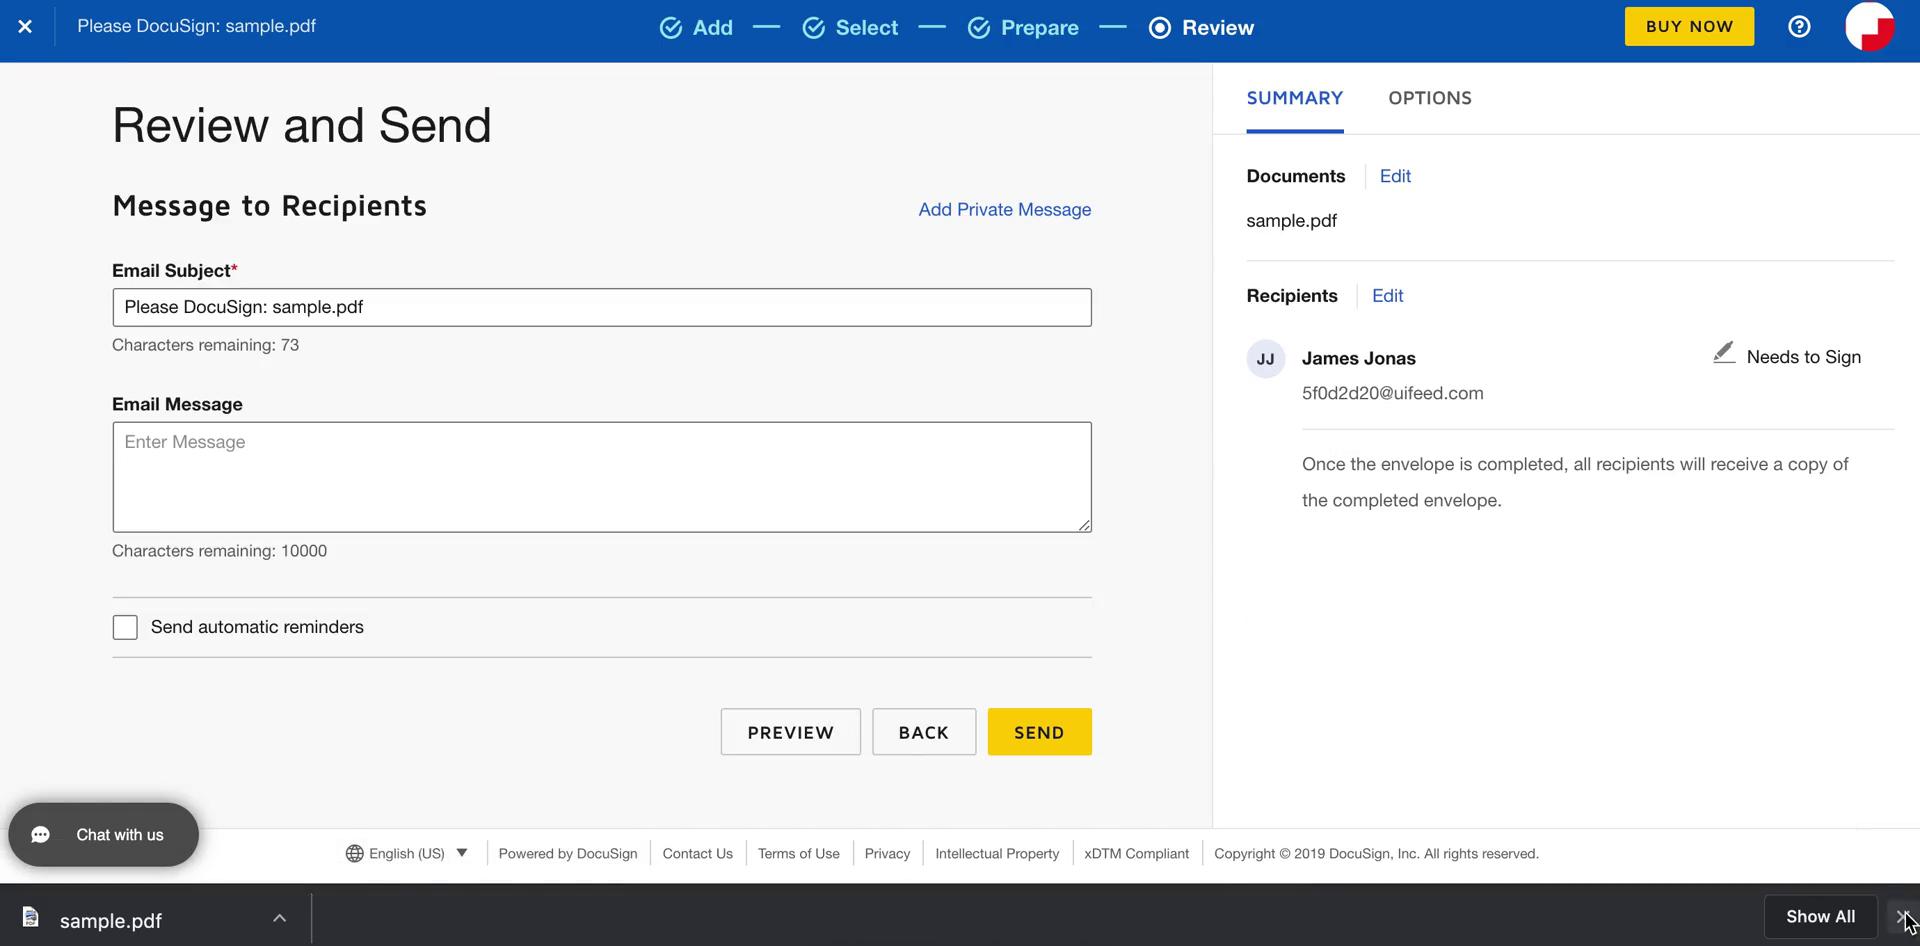Click the sample.pdf file icon in downloads bar
1920x946 pixels.
pyautogui.click(x=31, y=917)
